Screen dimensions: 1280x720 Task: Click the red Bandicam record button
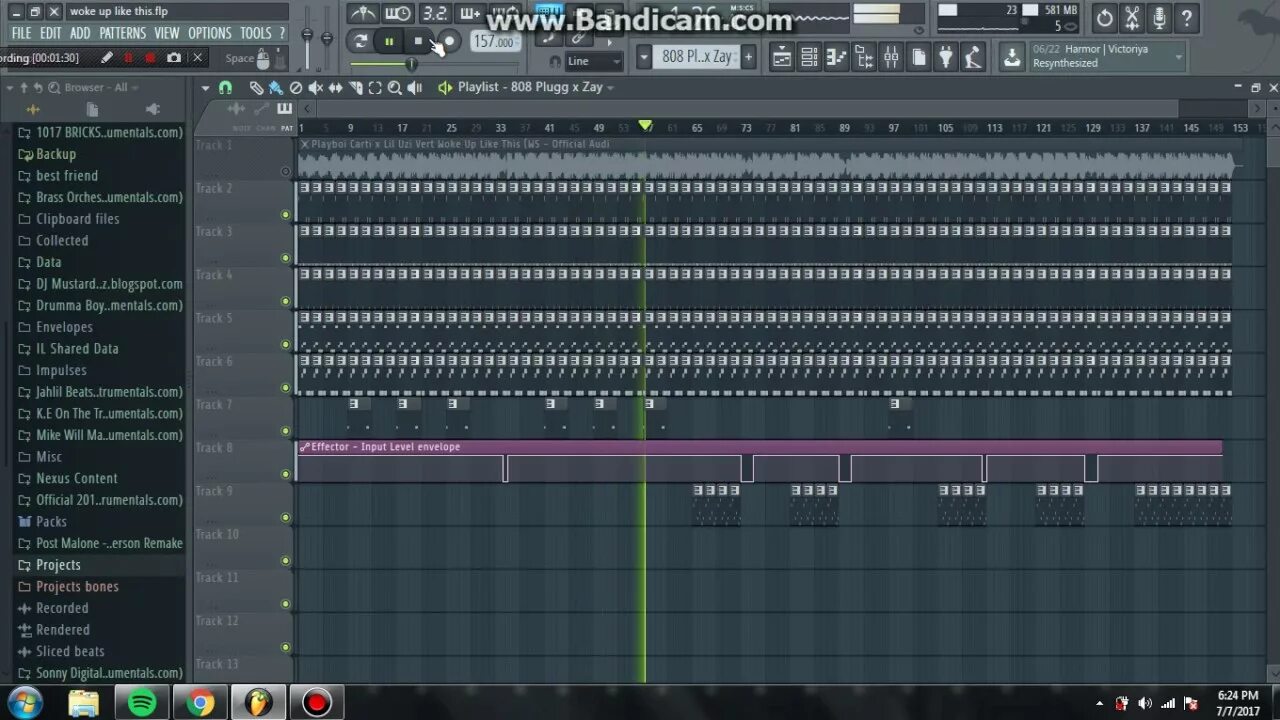[150, 58]
